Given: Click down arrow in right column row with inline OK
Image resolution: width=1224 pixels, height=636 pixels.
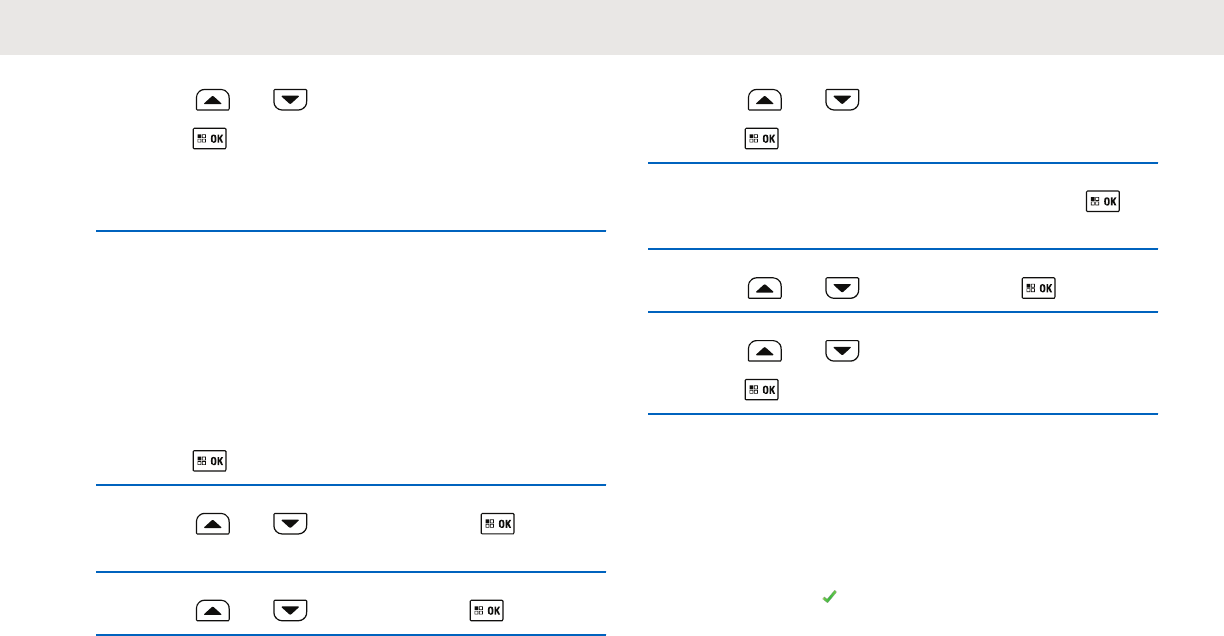Looking at the screenshot, I should point(843,289).
